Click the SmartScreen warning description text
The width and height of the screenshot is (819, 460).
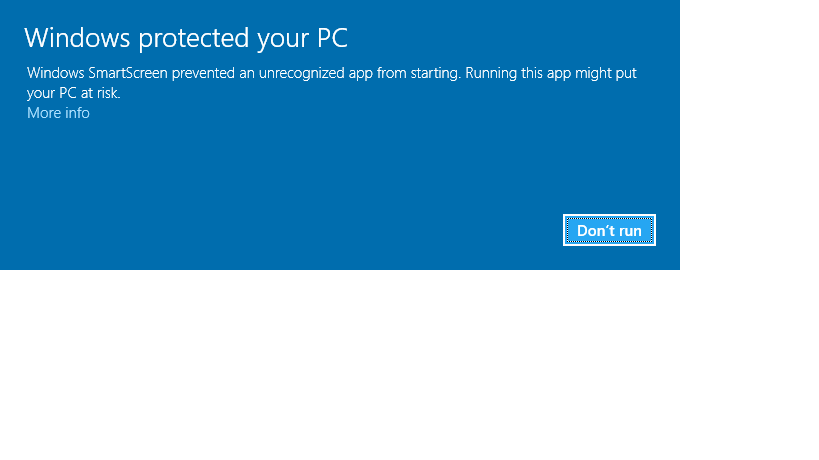[x=331, y=74]
